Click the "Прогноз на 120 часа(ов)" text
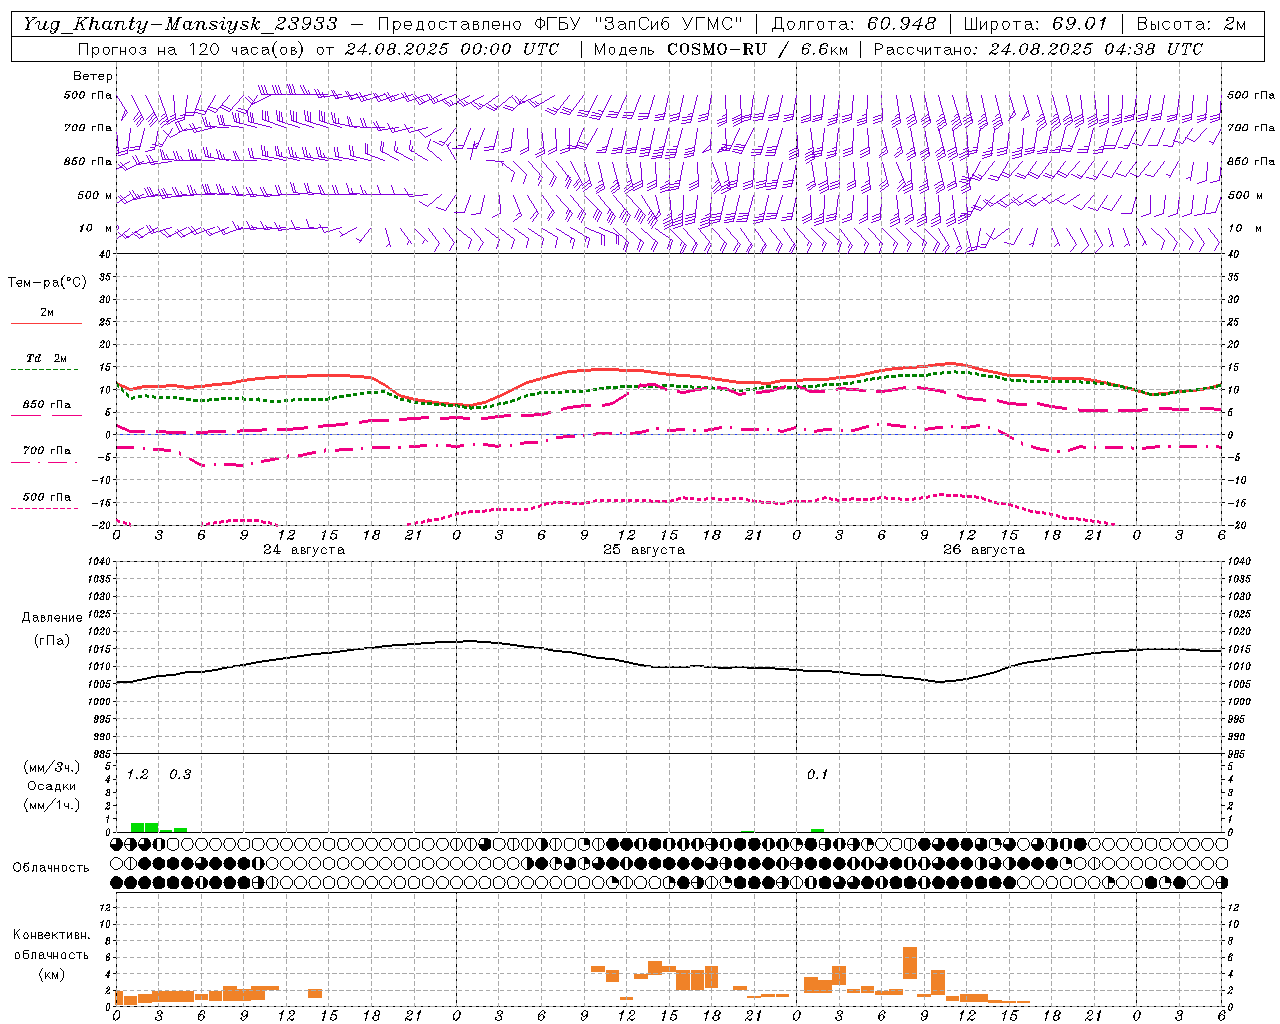The height and width of the screenshot is (1024, 1280). click(192, 49)
